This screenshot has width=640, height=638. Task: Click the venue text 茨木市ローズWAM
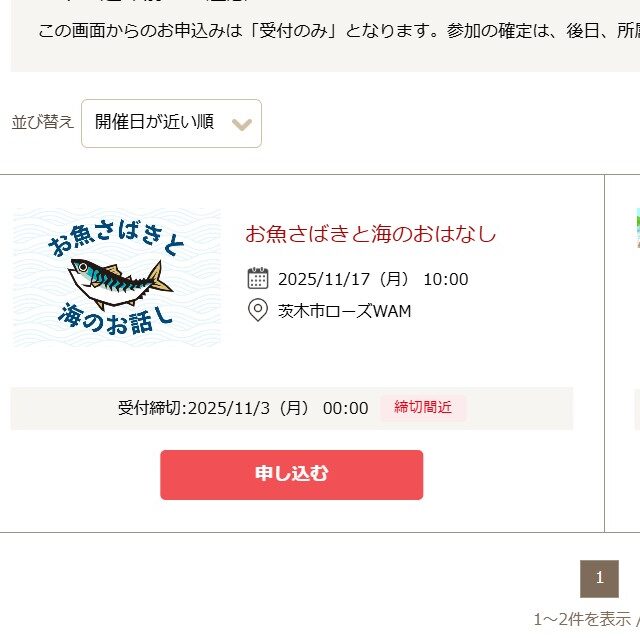coord(344,311)
